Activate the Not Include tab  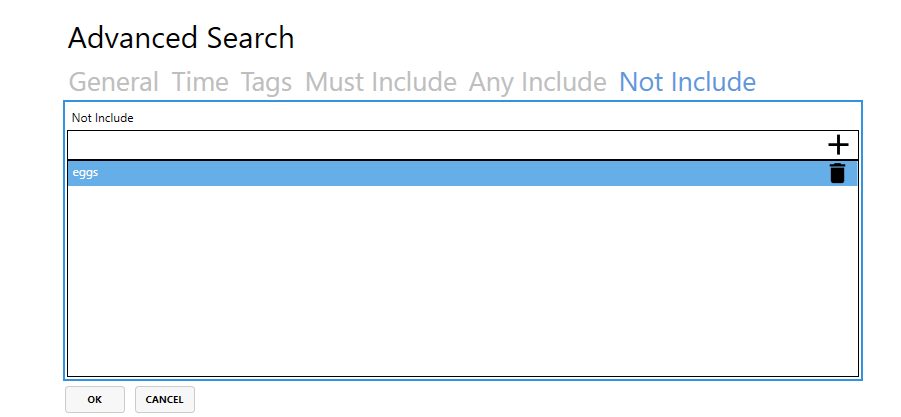coord(687,82)
